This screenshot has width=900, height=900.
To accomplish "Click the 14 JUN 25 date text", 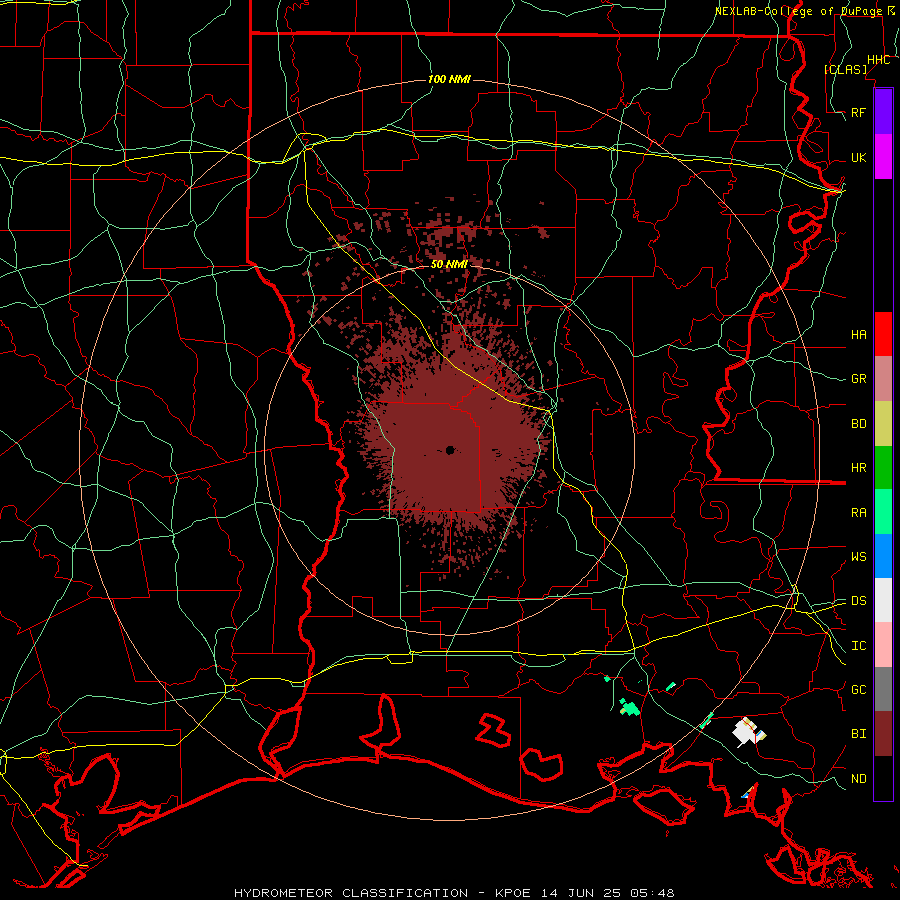I will (580, 893).
